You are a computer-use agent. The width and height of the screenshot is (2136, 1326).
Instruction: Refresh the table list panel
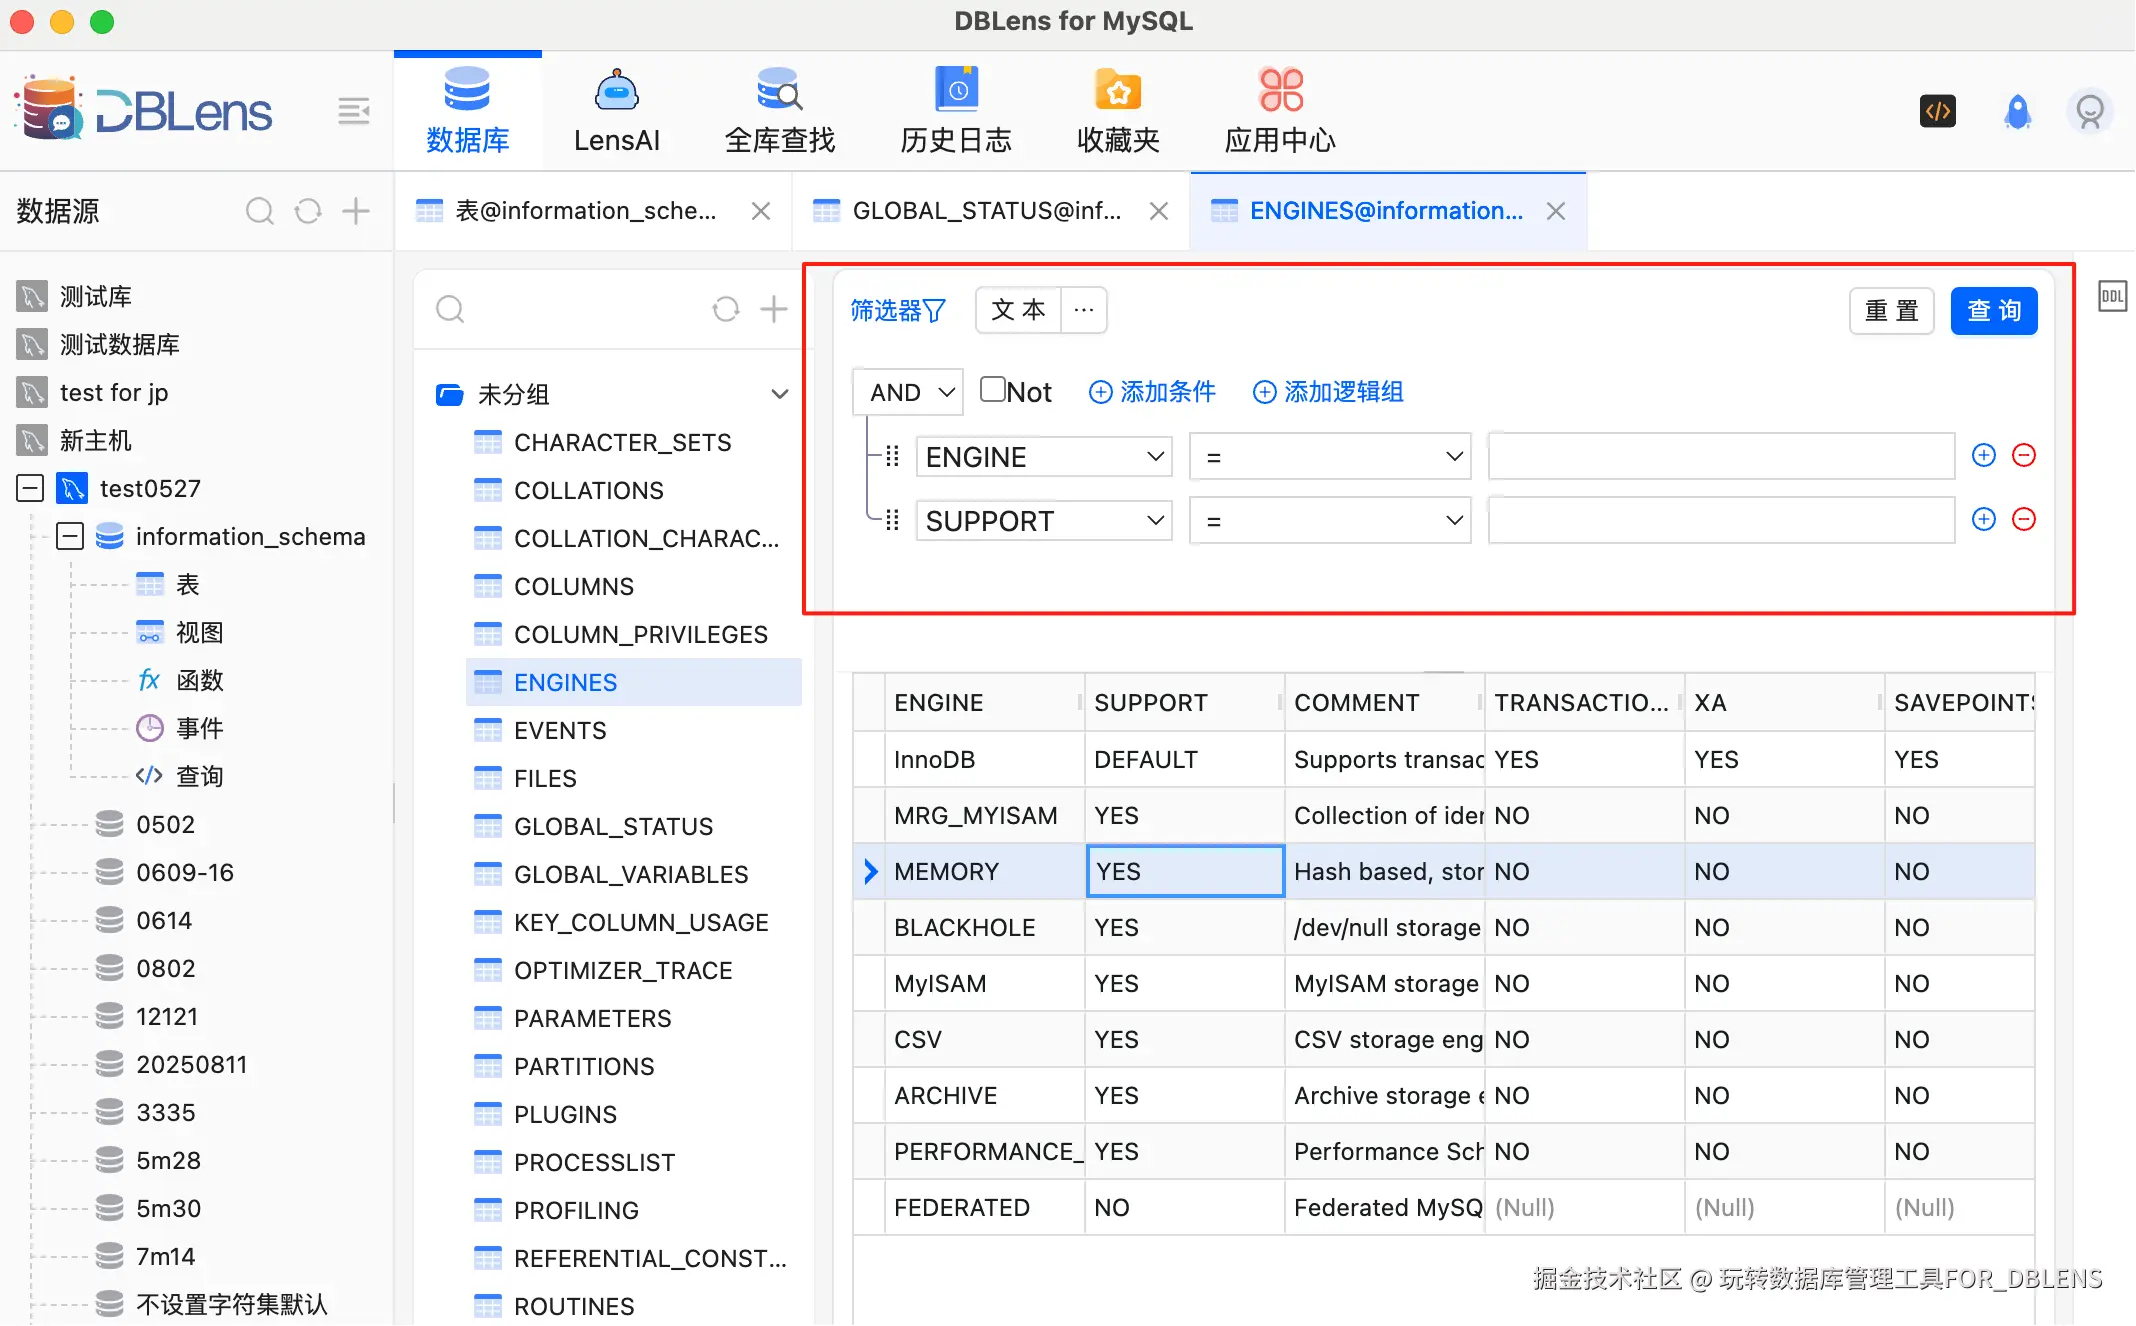coord(726,309)
